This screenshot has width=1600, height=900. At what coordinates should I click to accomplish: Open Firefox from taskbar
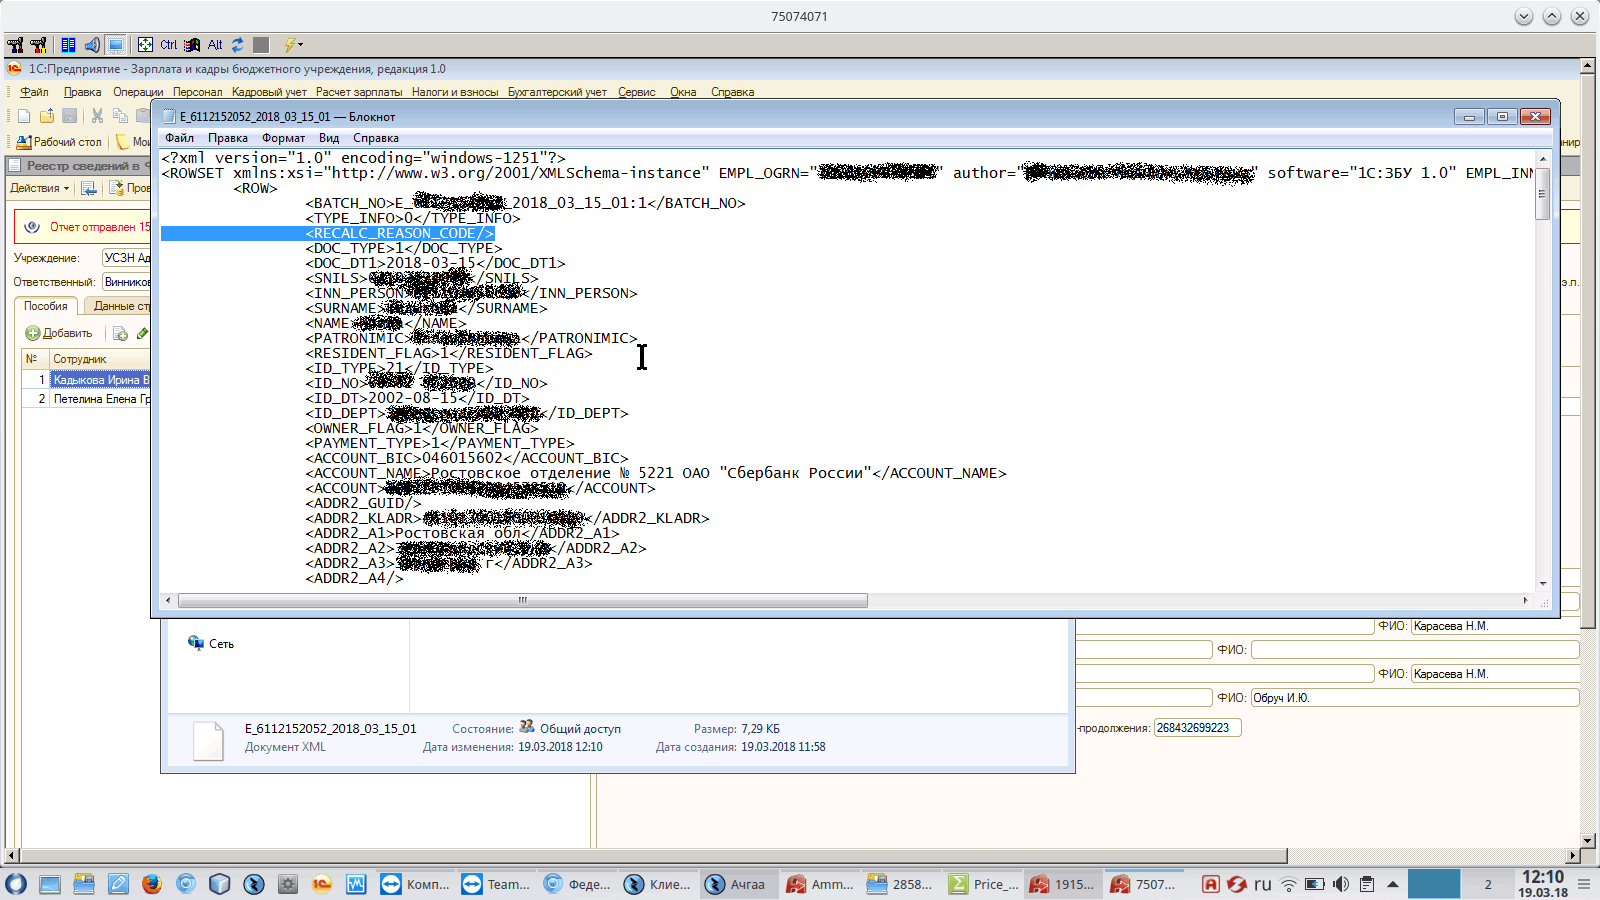point(152,884)
